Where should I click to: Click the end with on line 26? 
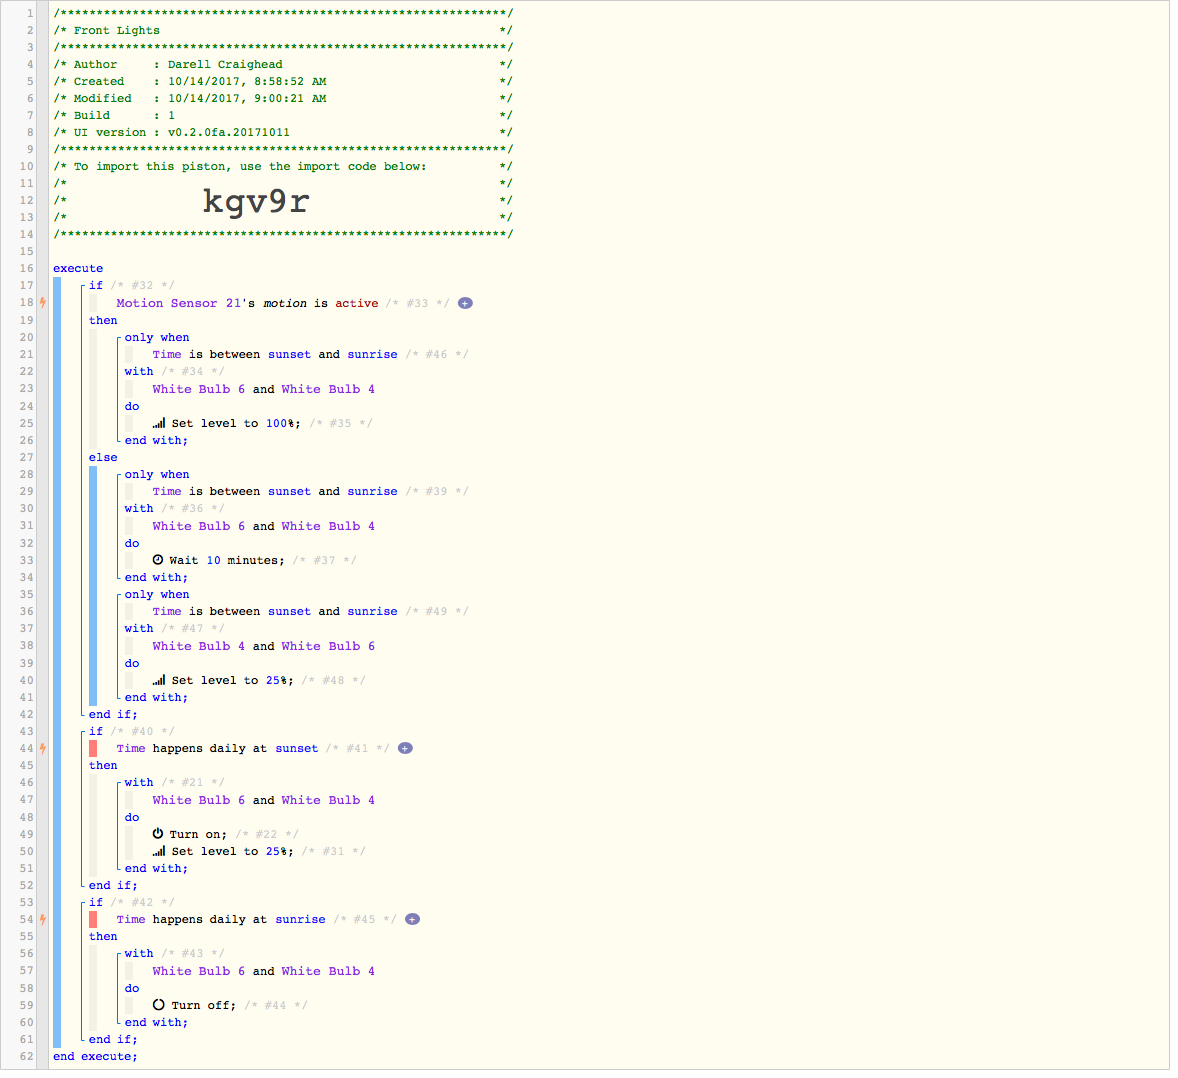[x=156, y=440]
